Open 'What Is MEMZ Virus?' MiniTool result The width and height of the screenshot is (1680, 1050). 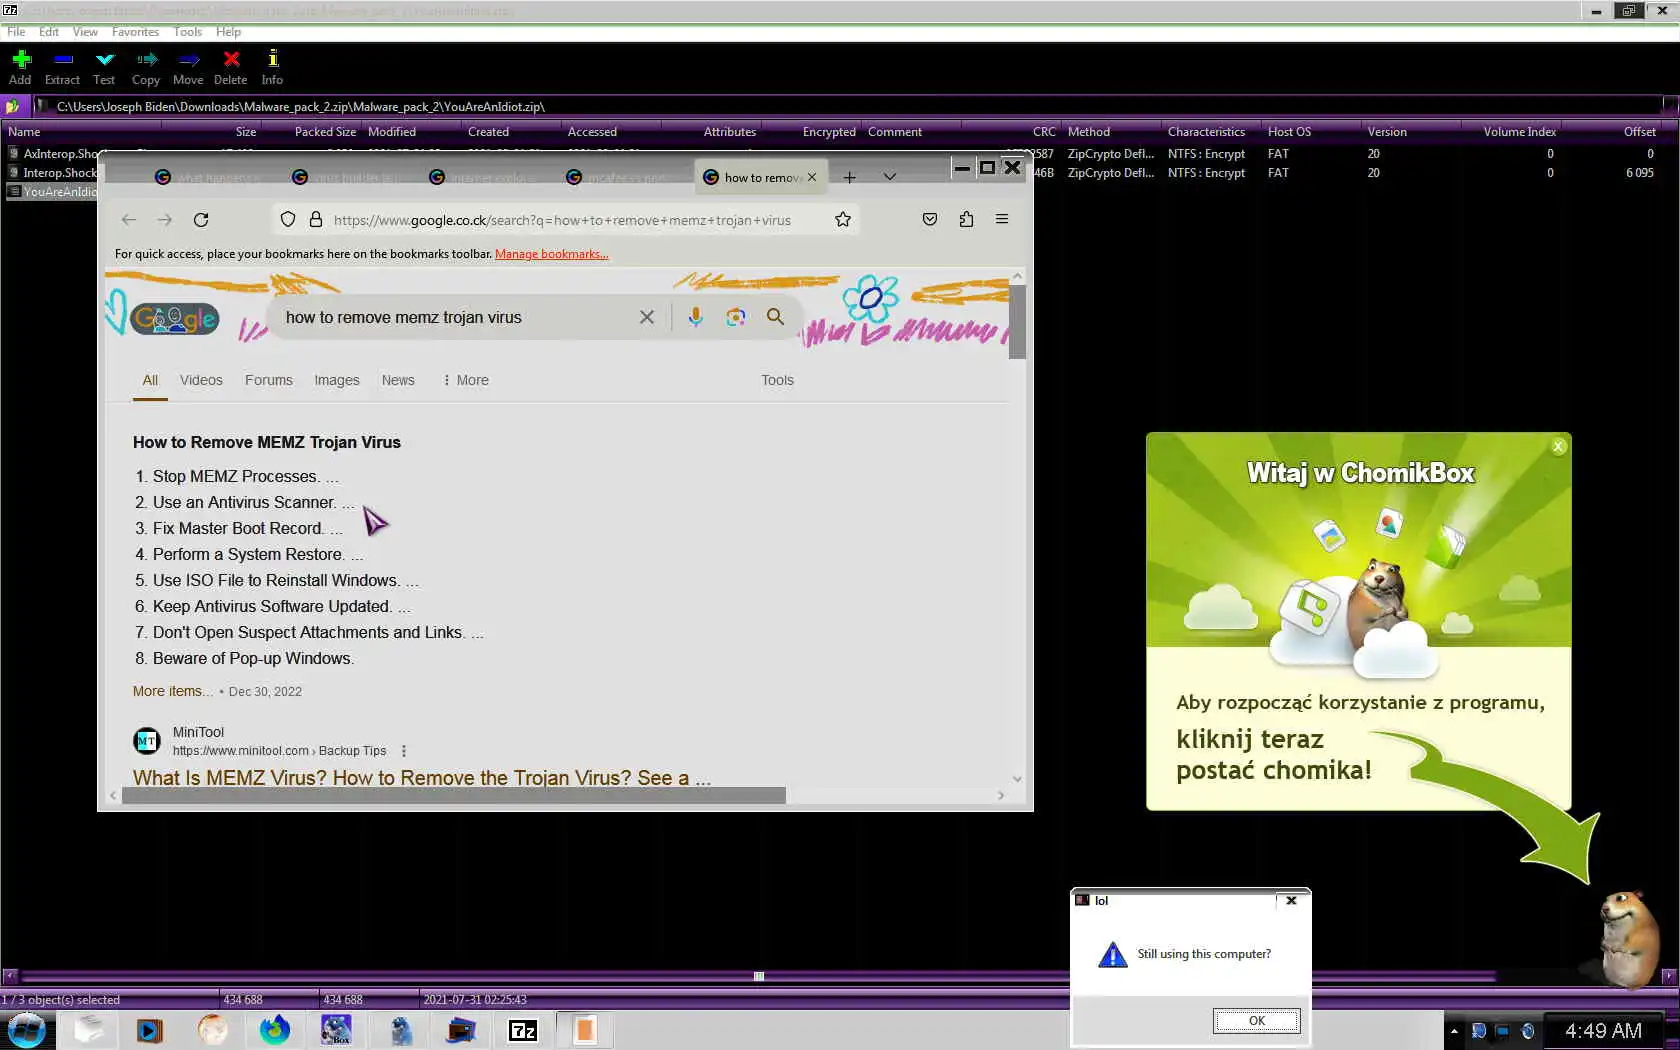coord(422,778)
